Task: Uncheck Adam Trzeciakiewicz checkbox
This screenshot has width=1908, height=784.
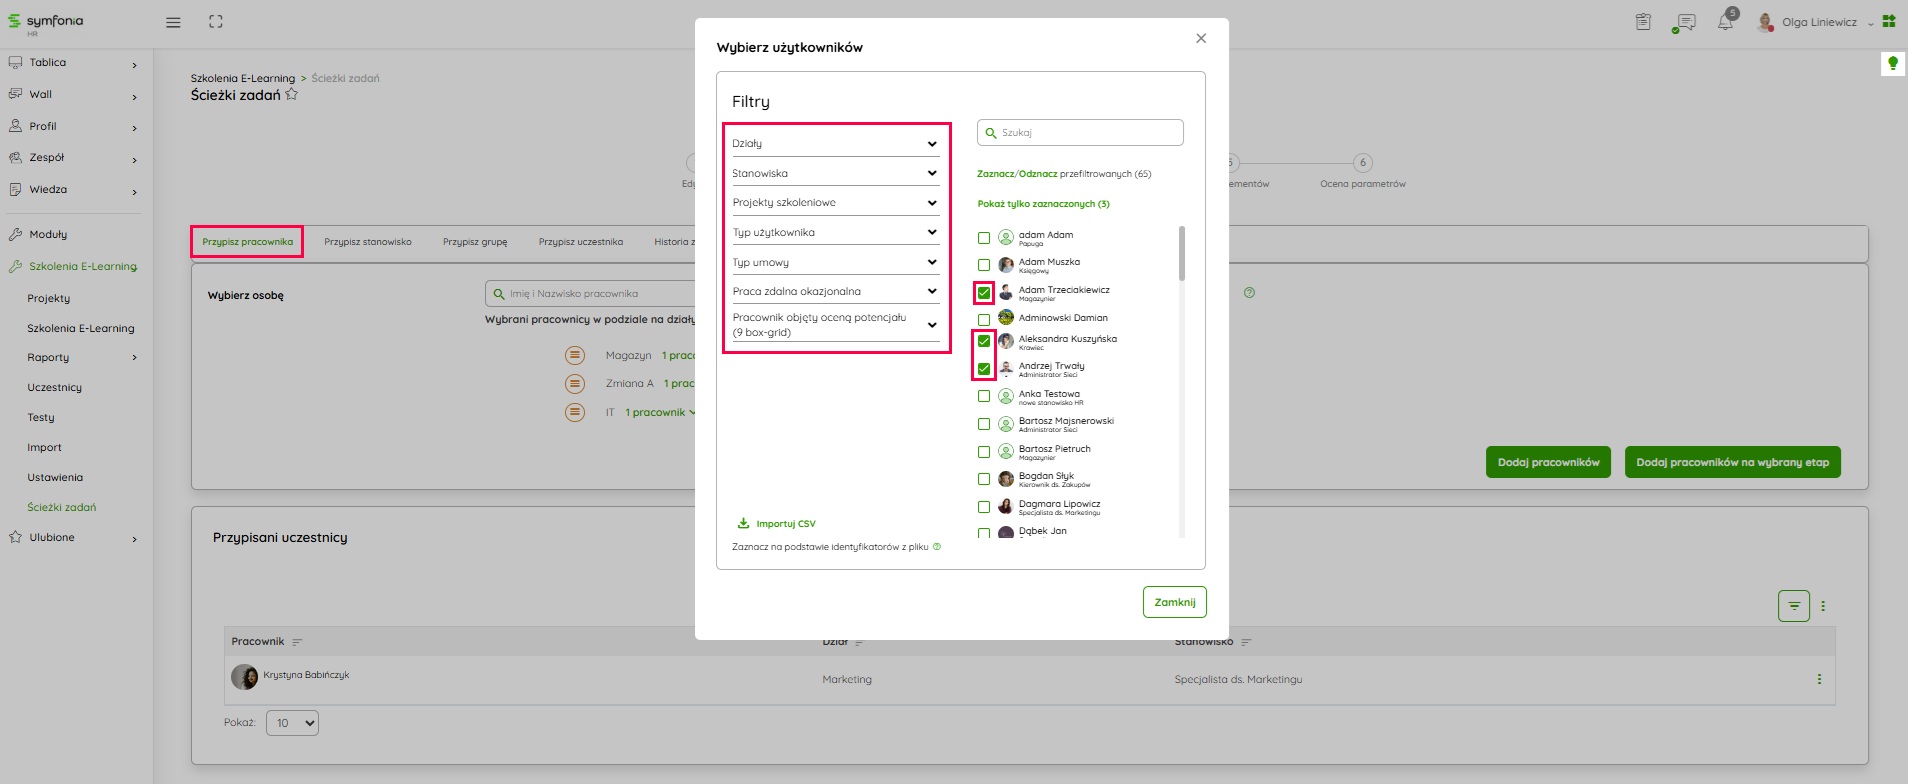Action: click(x=984, y=293)
